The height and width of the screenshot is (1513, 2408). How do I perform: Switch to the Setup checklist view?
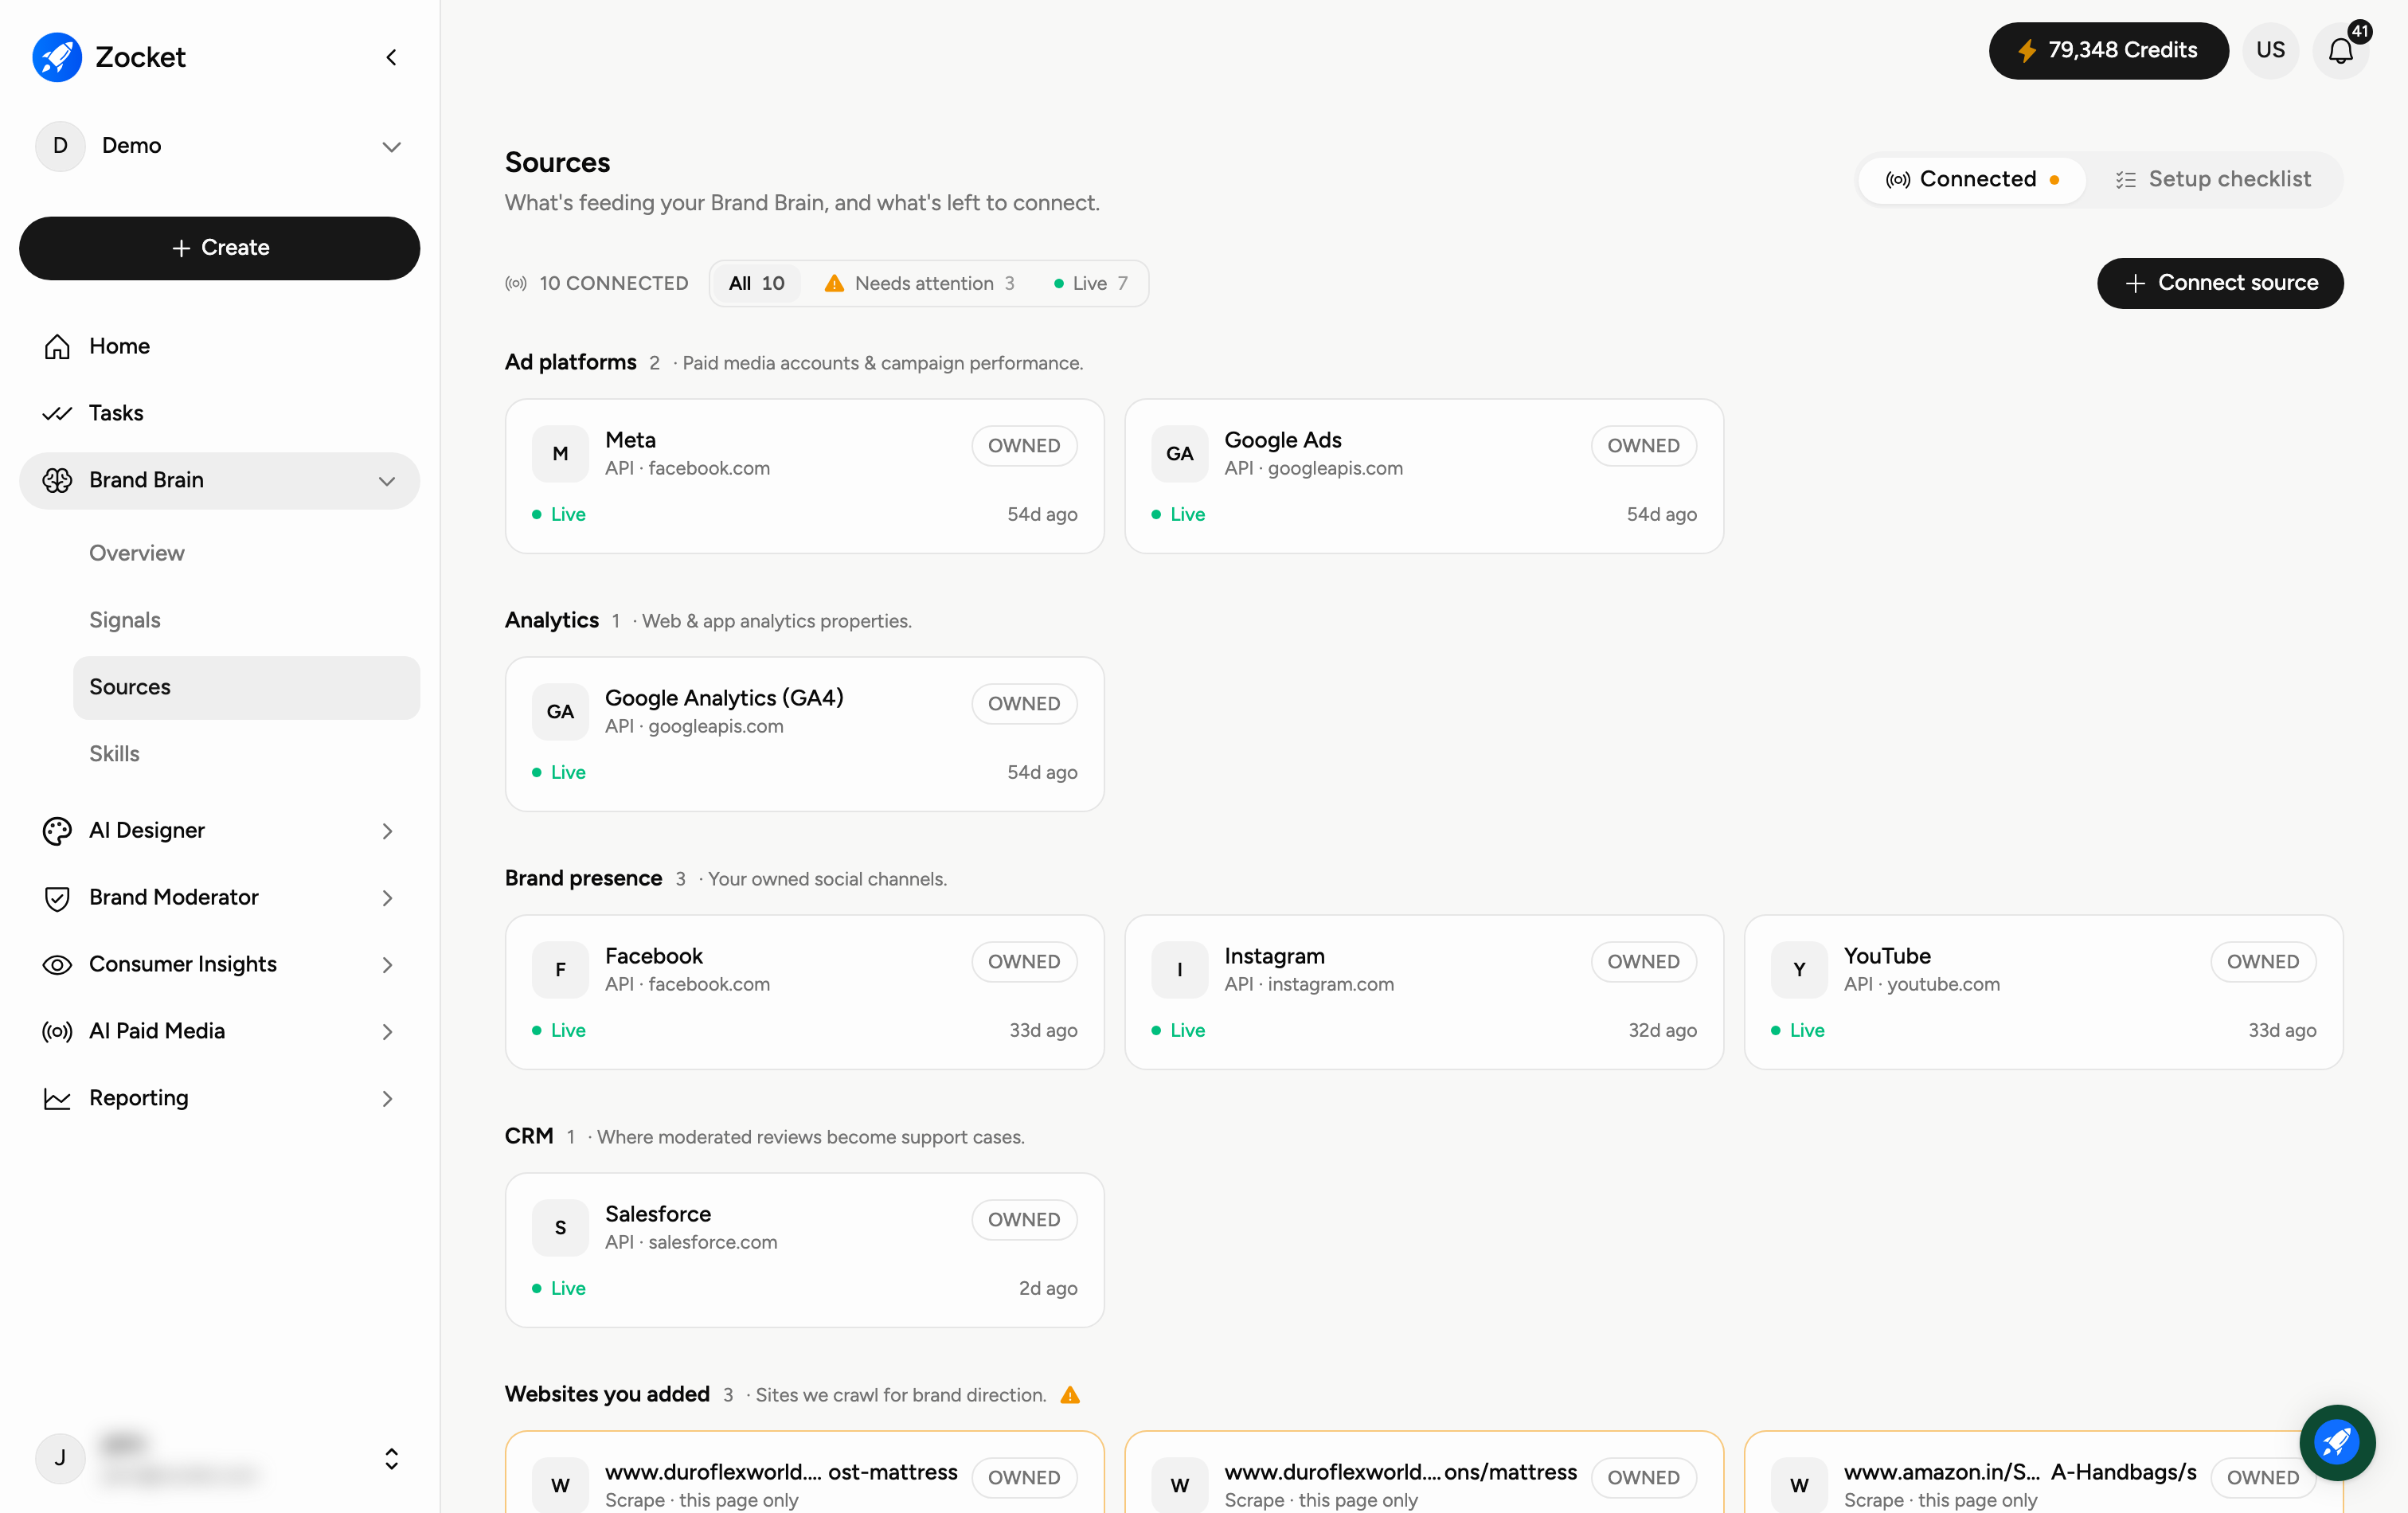pyautogui.click(x=2213, y=180)
